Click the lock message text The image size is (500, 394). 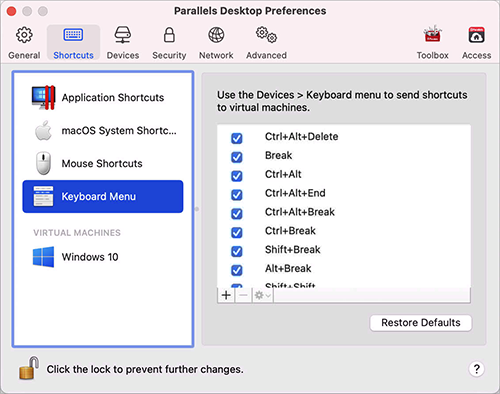(145, 369)
